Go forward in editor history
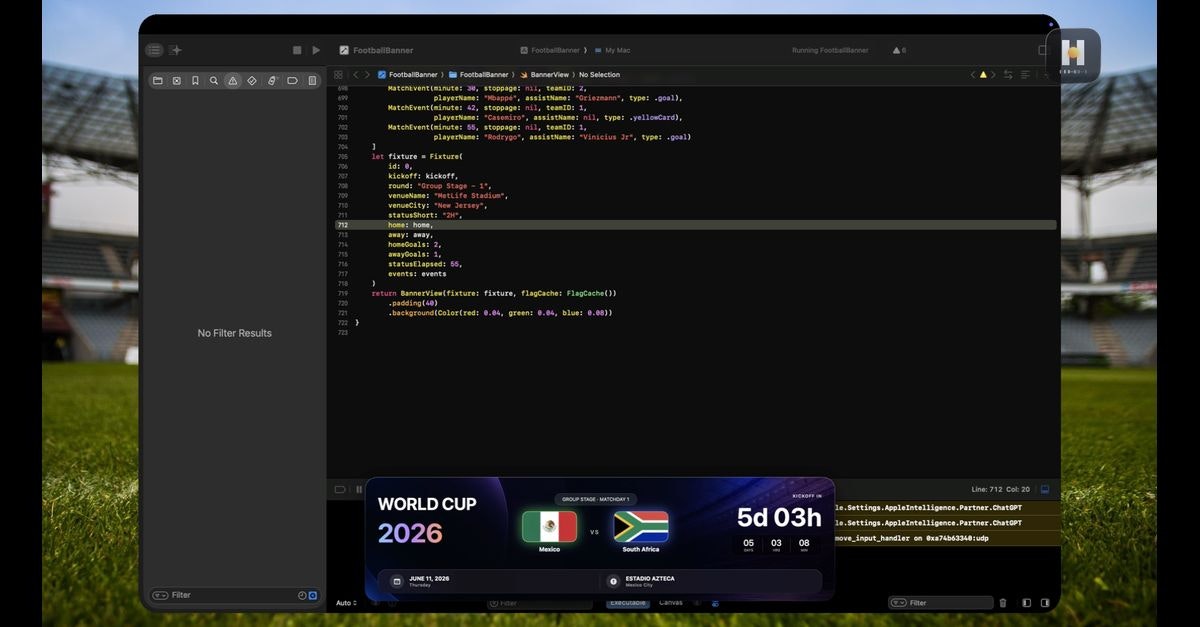The width and height of the screenshot is (1200, 627). 366,75
